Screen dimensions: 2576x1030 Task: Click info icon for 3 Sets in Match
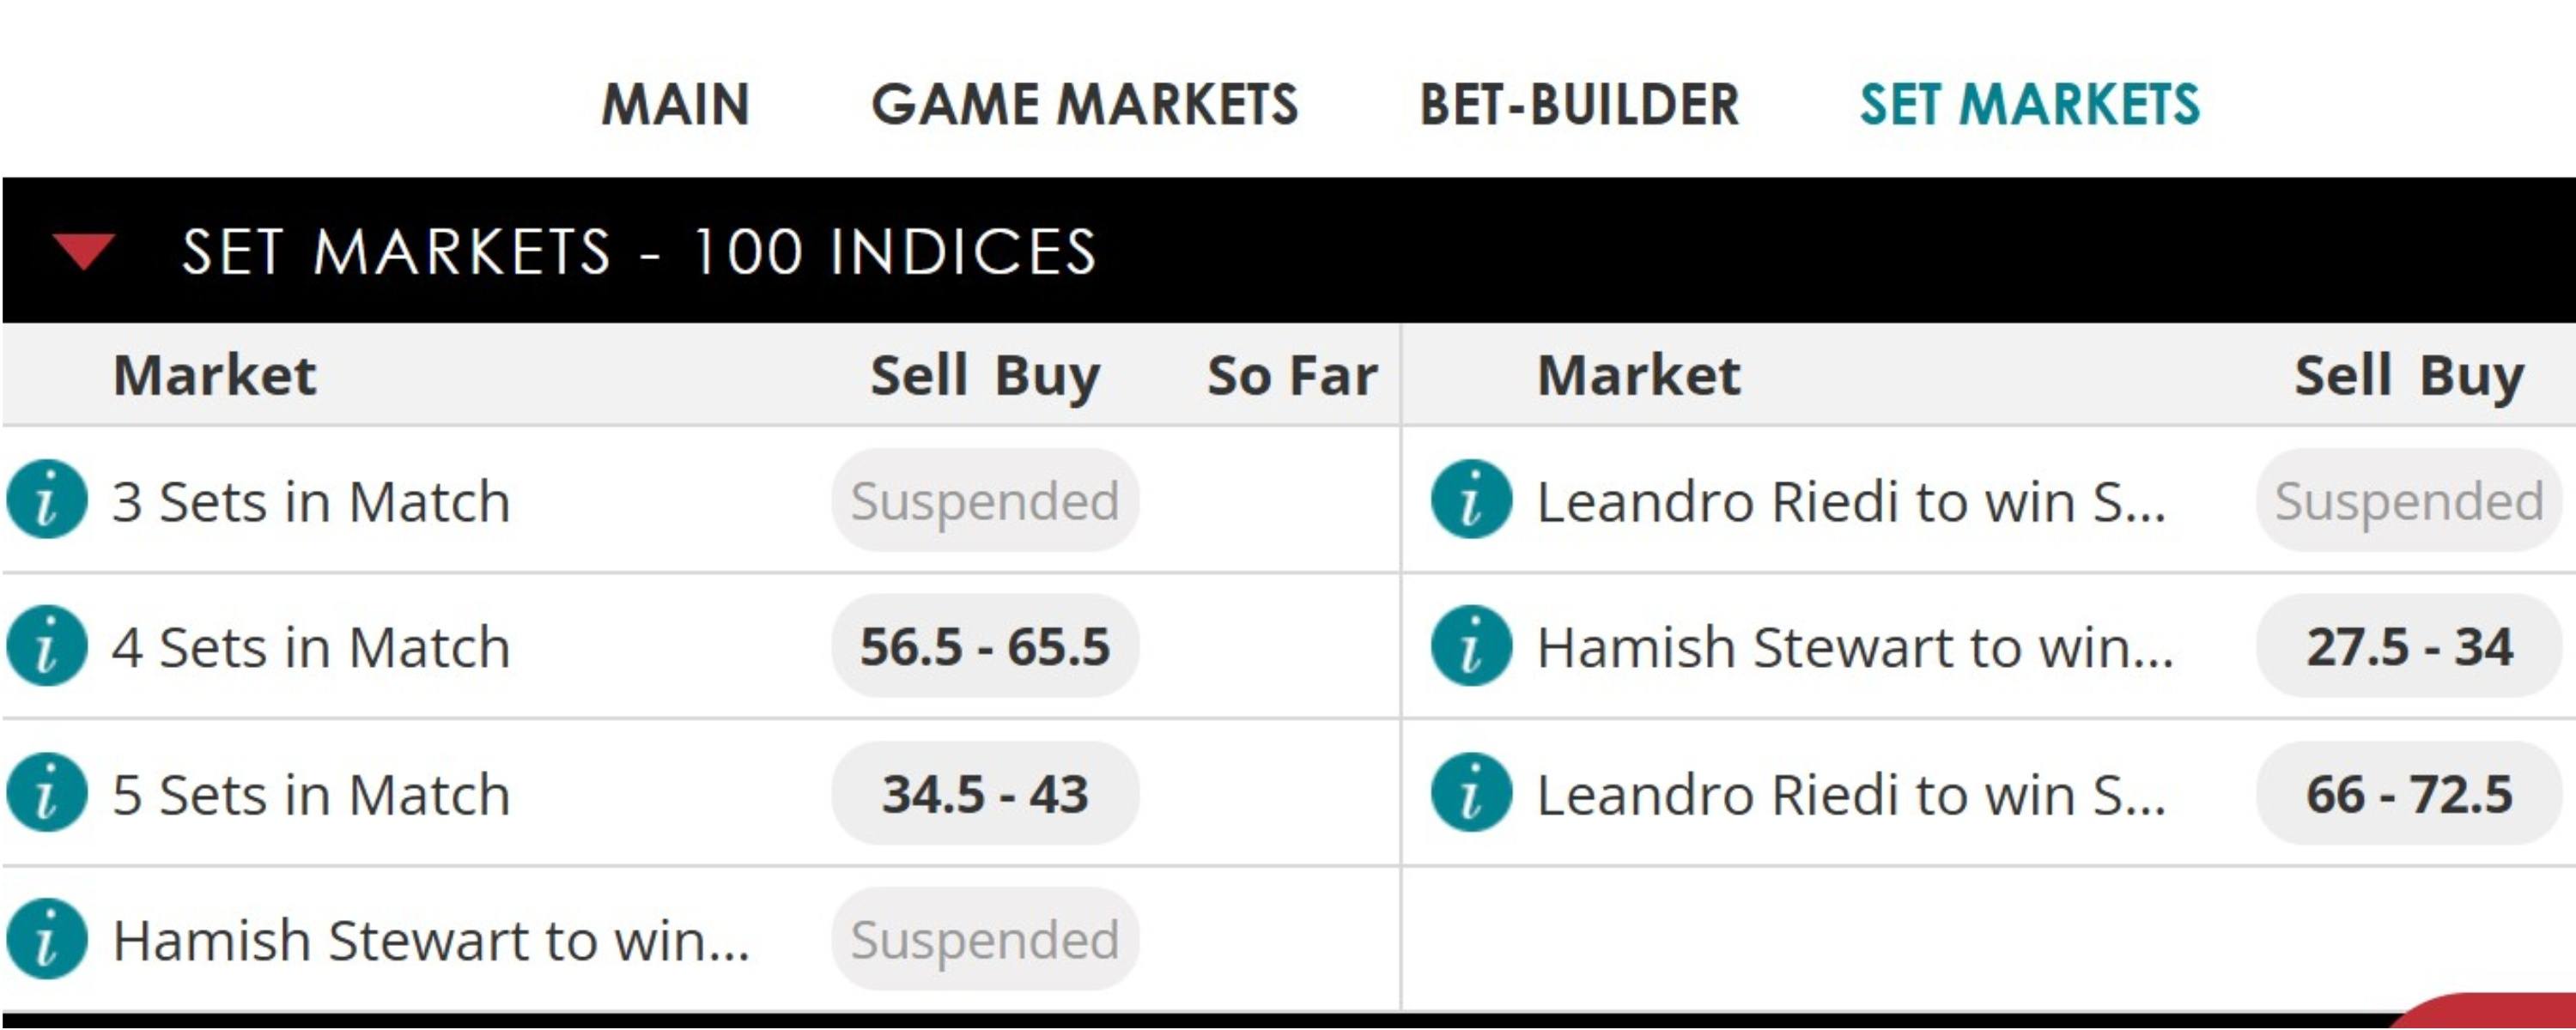(x=47, y=499)
